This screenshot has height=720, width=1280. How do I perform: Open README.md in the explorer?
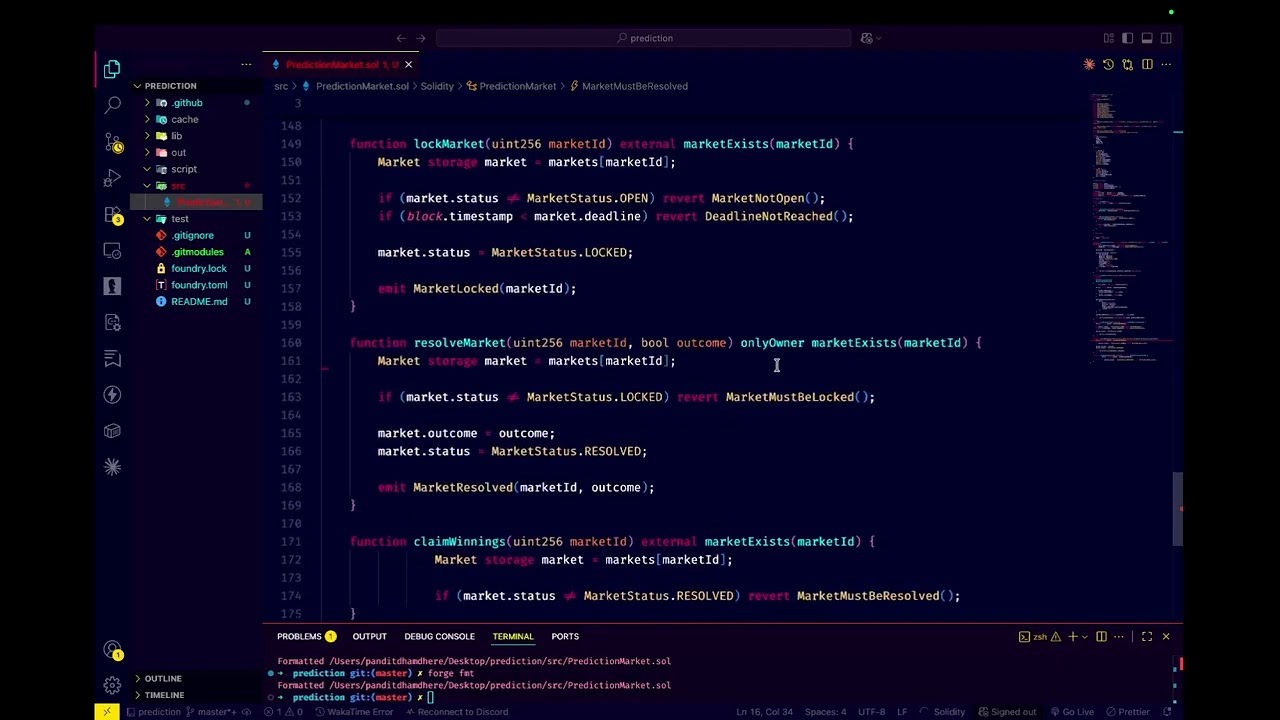(199, 302)
